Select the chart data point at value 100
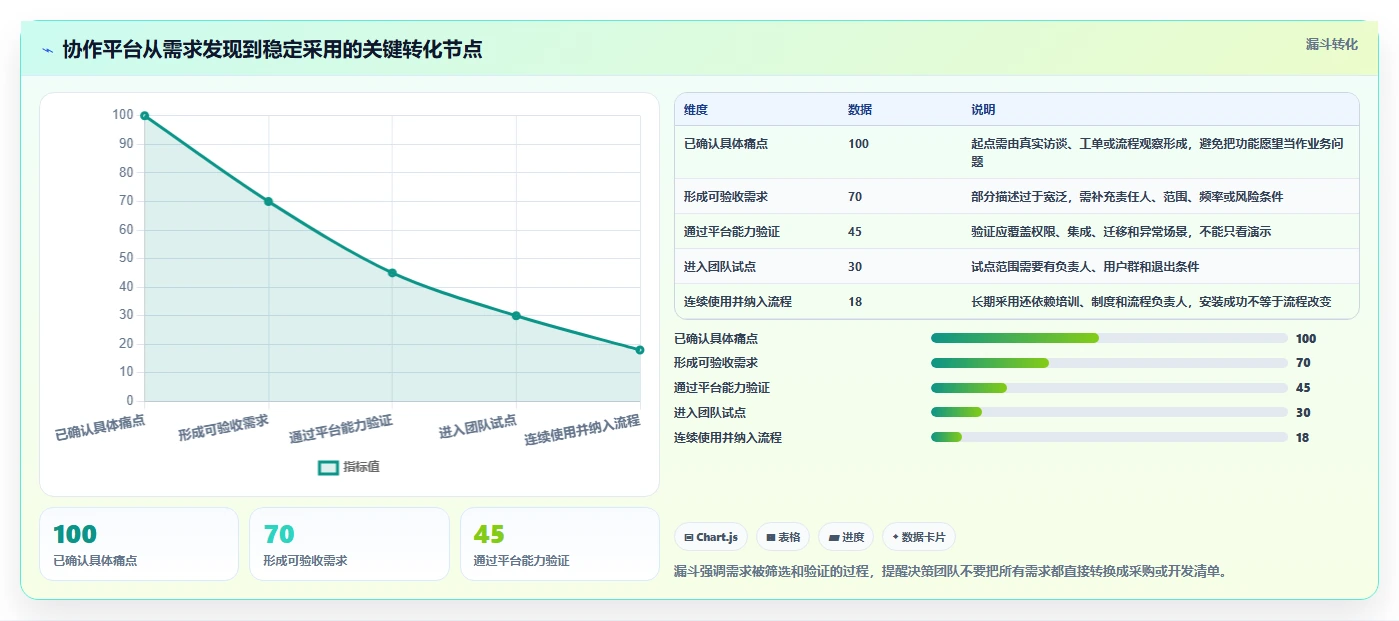1399x621 pixels. [145, 116]
